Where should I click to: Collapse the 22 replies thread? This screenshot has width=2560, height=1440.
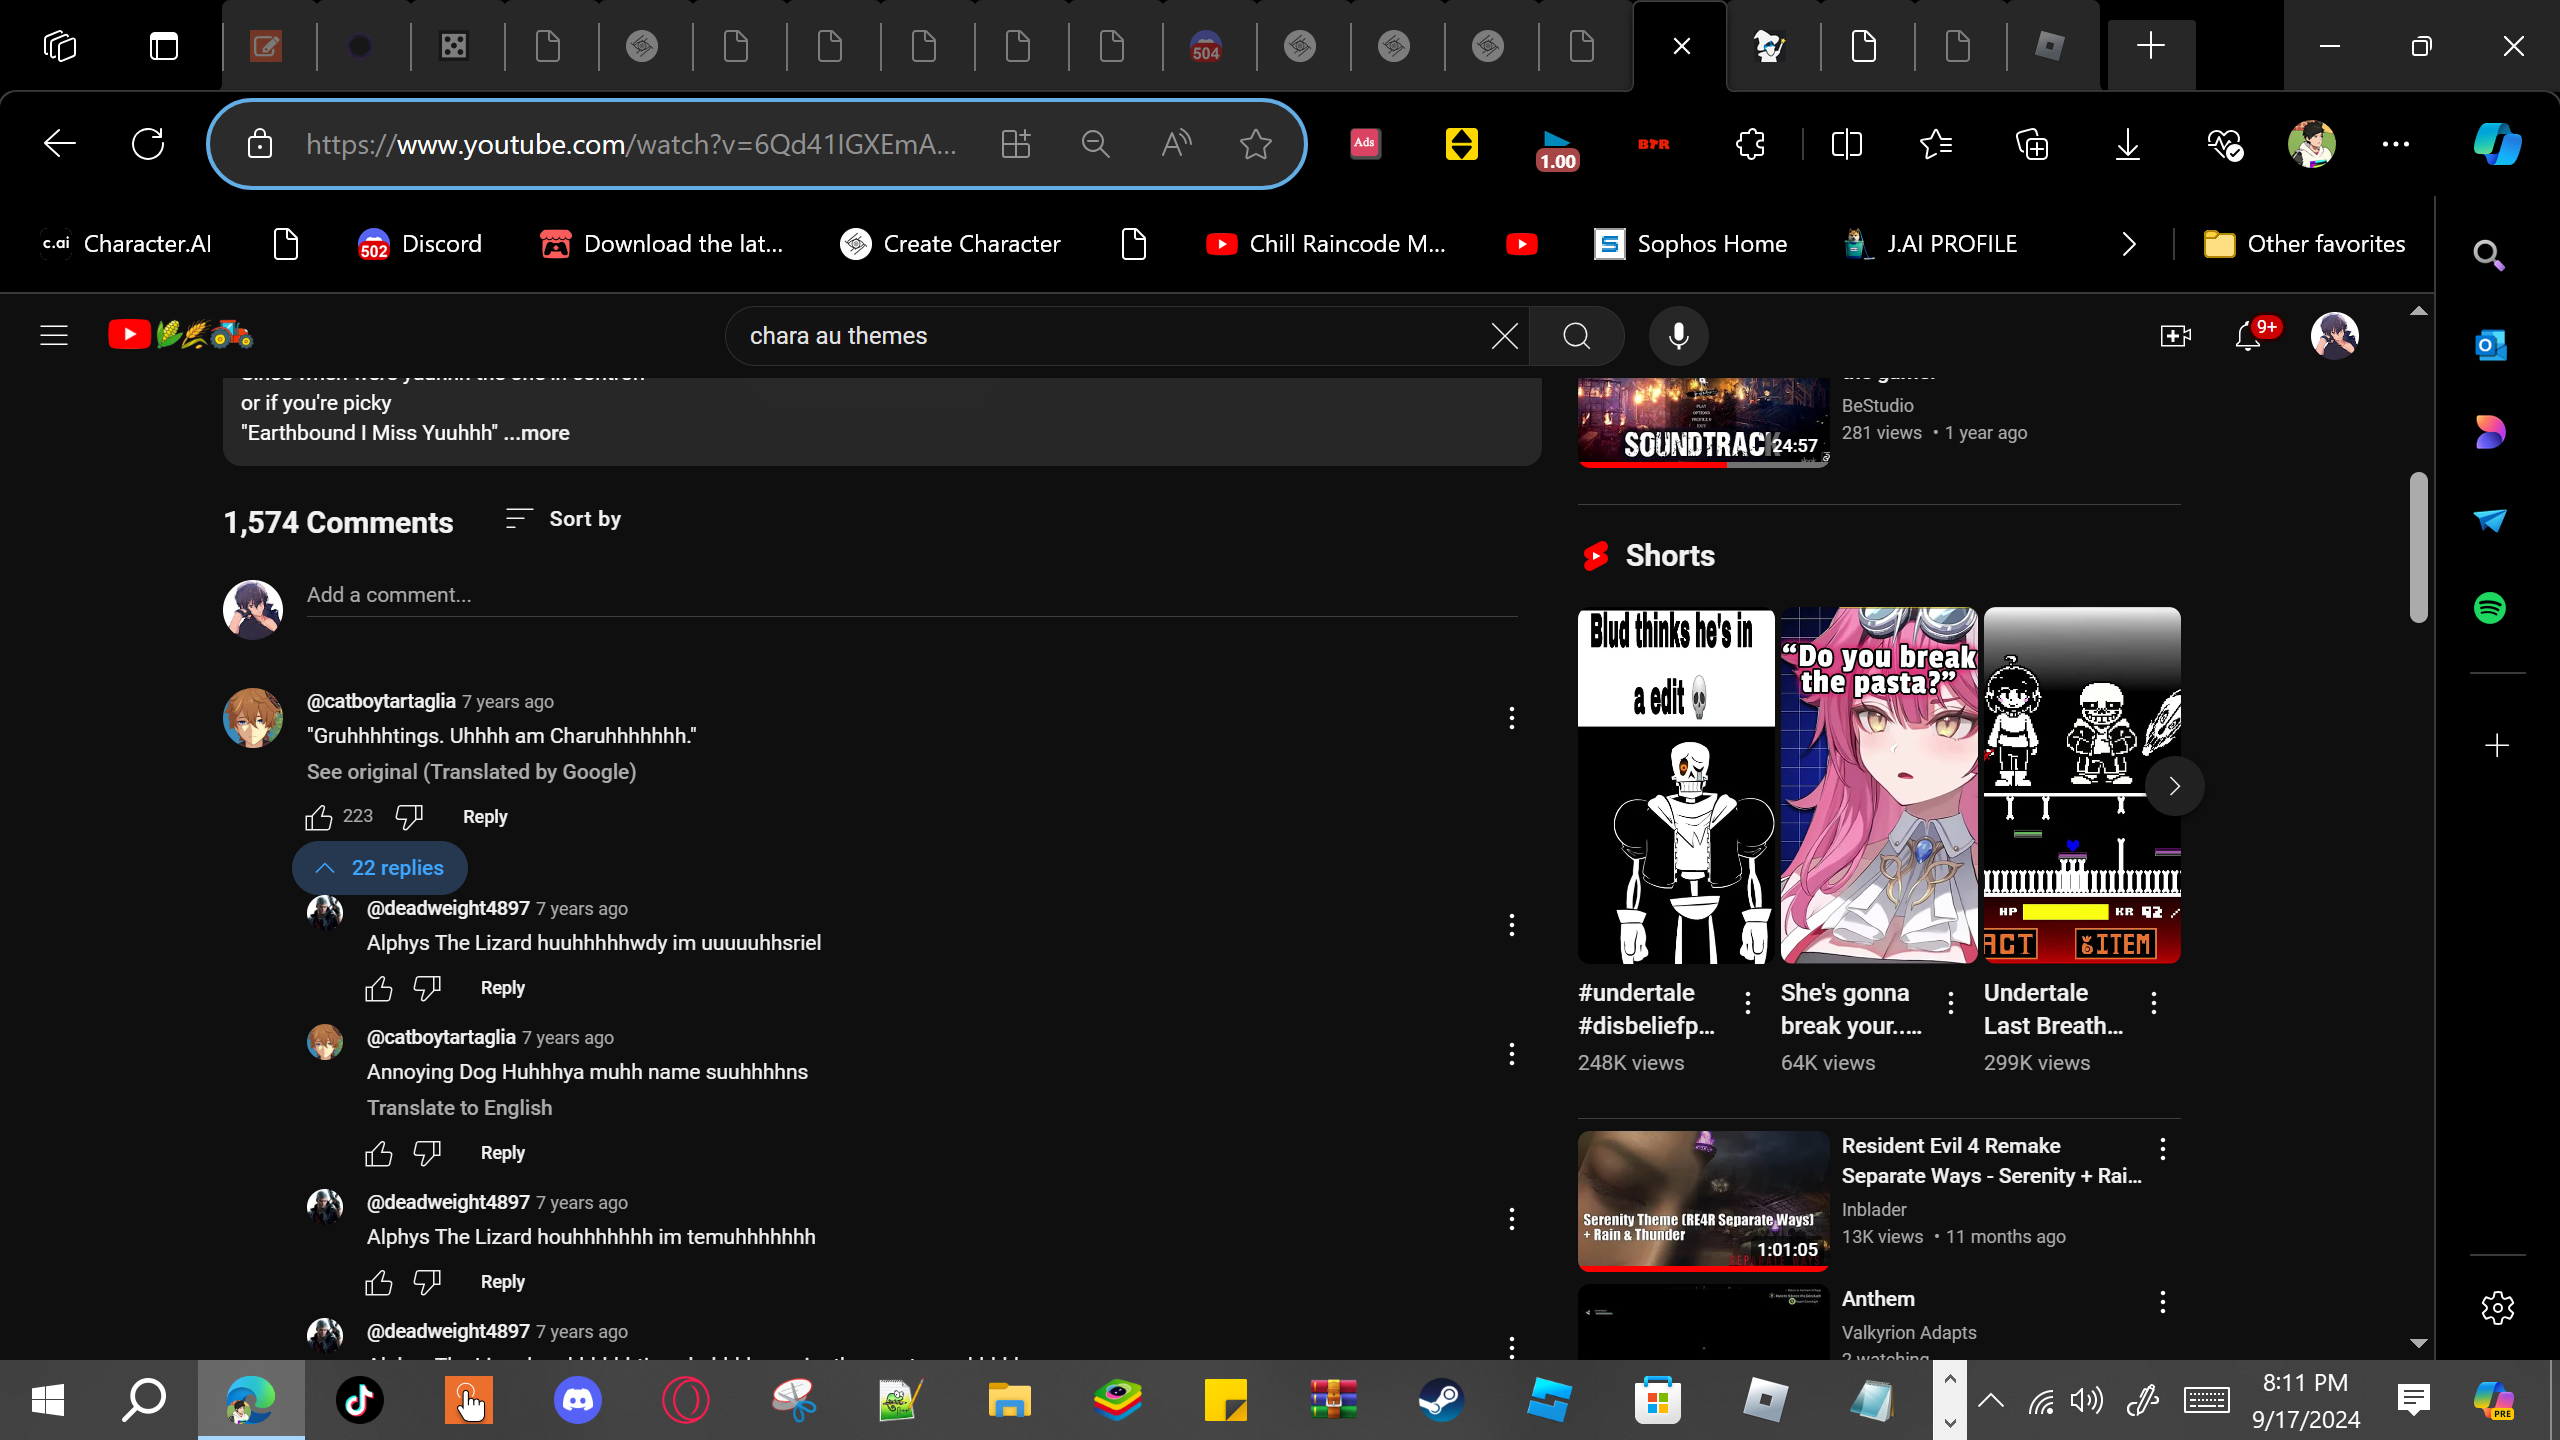pyautogui.click(x=380, y=868)
